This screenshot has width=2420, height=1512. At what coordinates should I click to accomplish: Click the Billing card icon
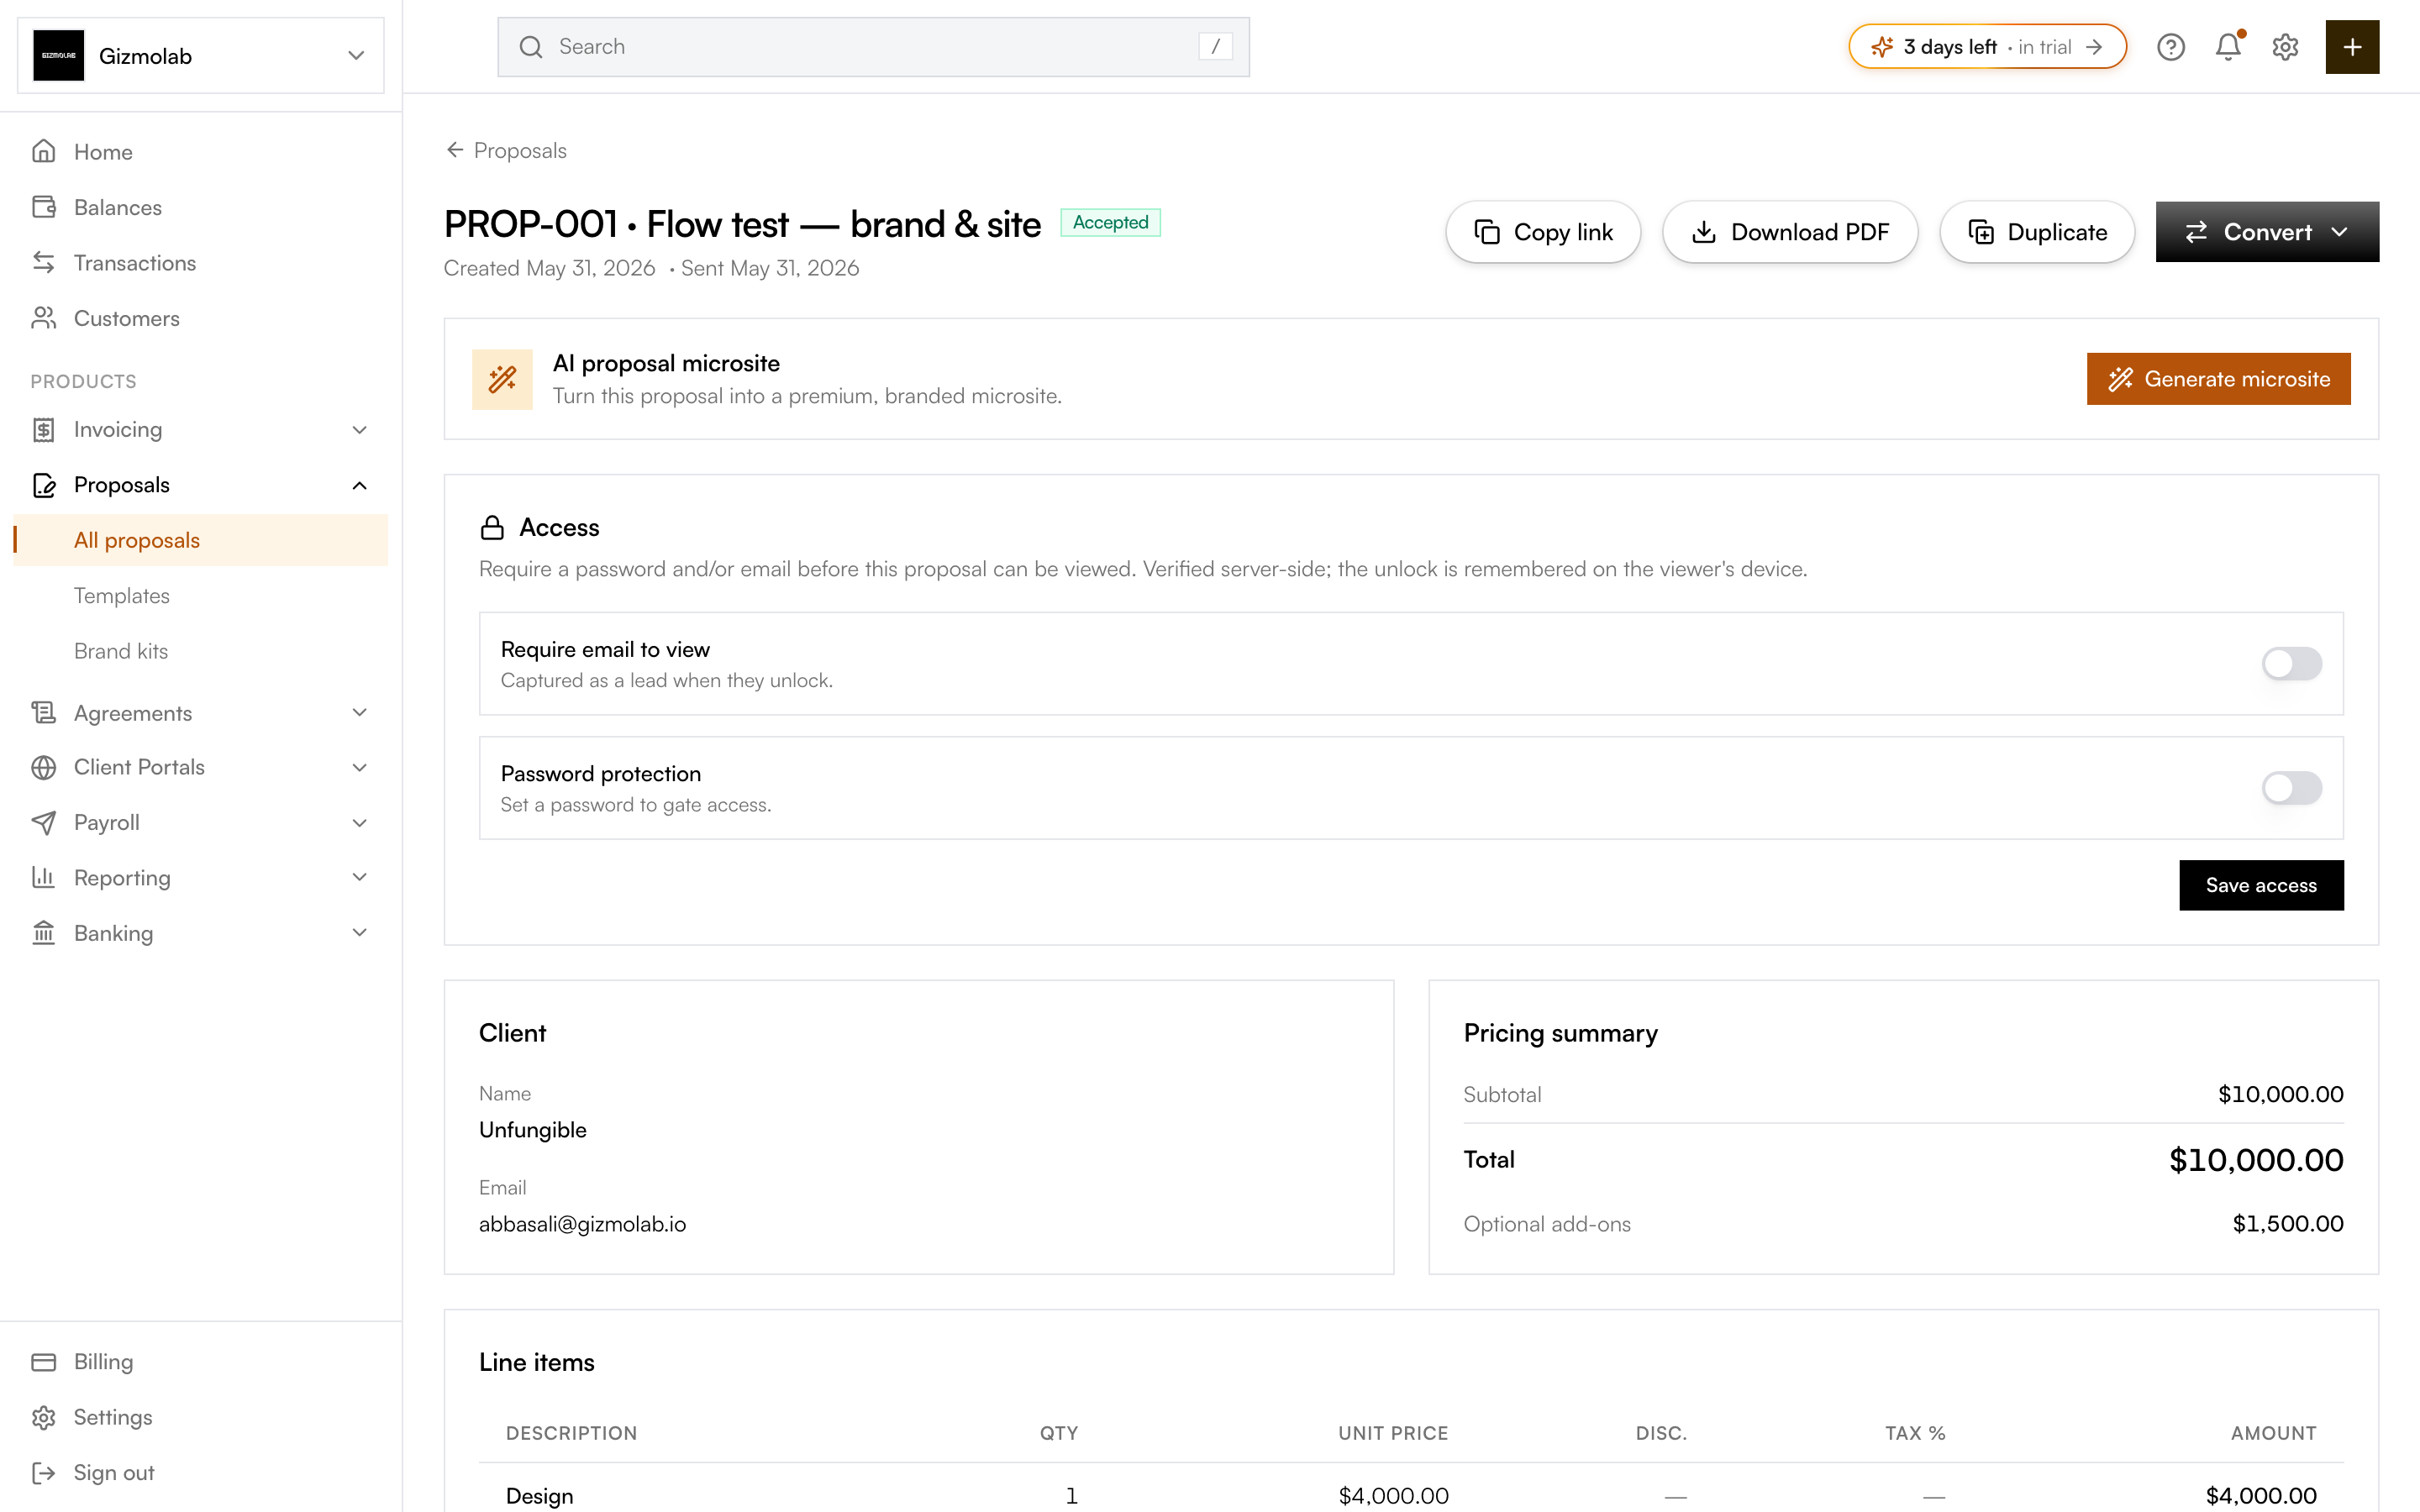(x=44, y=1361)
